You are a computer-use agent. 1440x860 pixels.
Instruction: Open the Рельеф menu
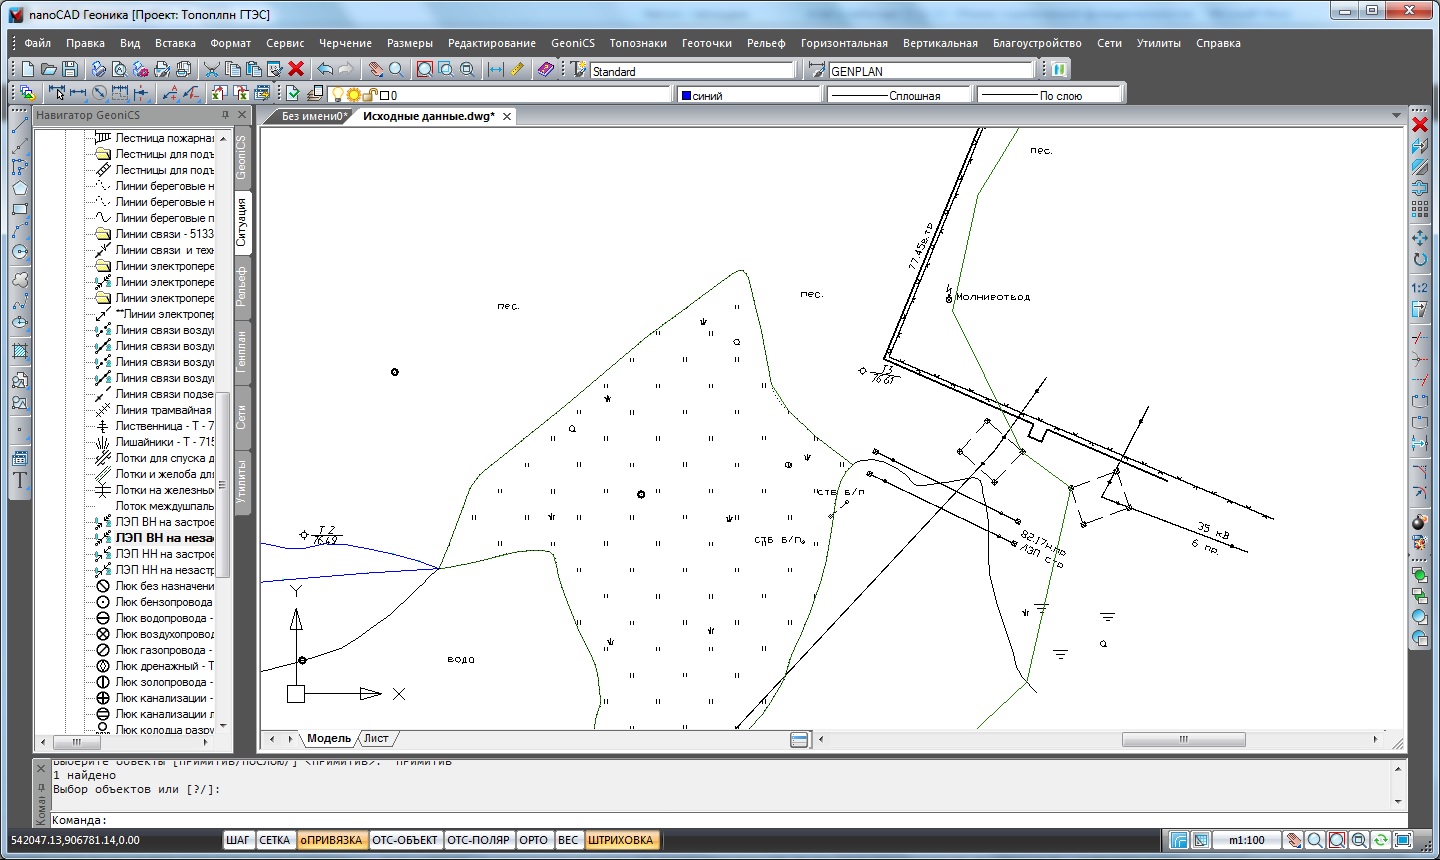766,43
